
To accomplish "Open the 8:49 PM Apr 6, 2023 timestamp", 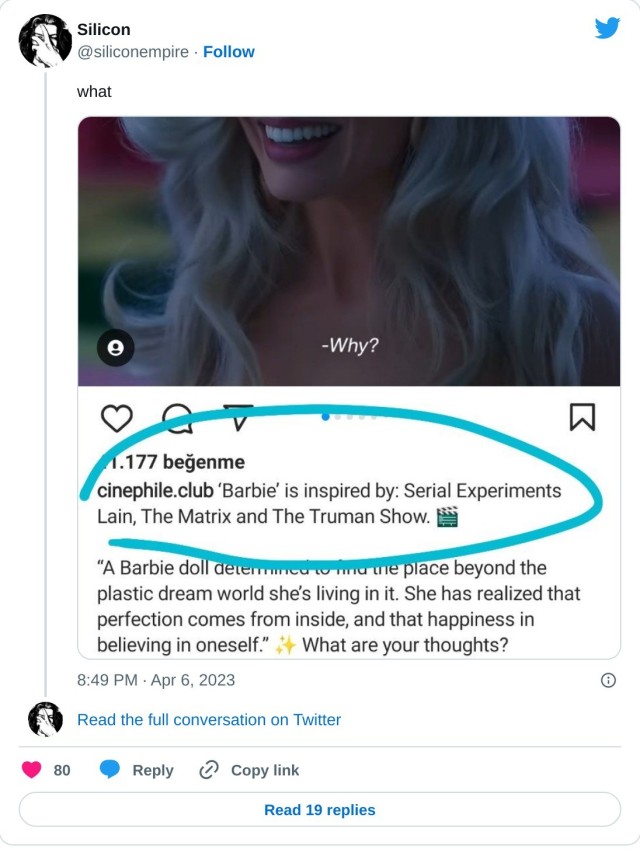I will 156,680.
